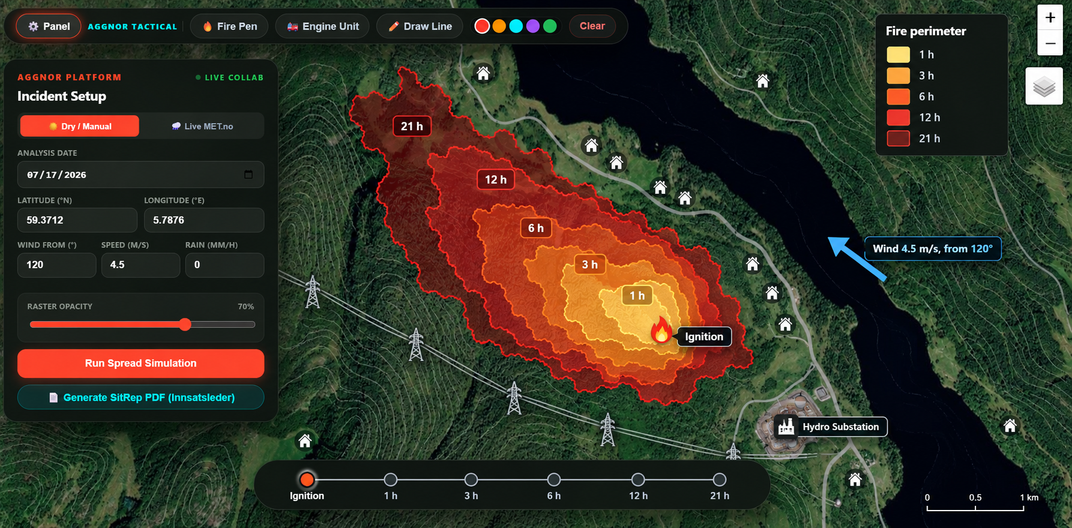Edit the Latitude field 59.3712
Image resolution: width=1072 pixels, height=528 pixels.
coord(77,220)
